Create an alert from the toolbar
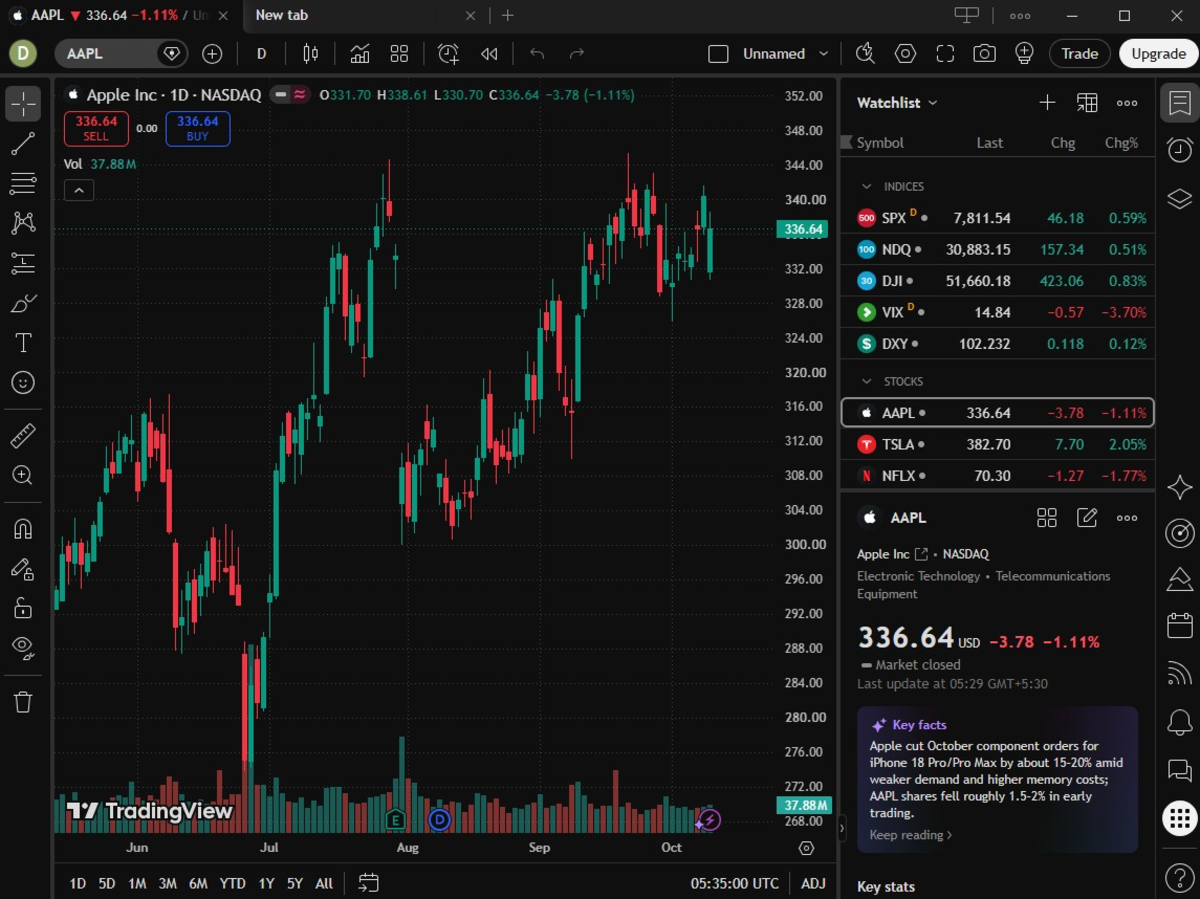 click(448, 54)
